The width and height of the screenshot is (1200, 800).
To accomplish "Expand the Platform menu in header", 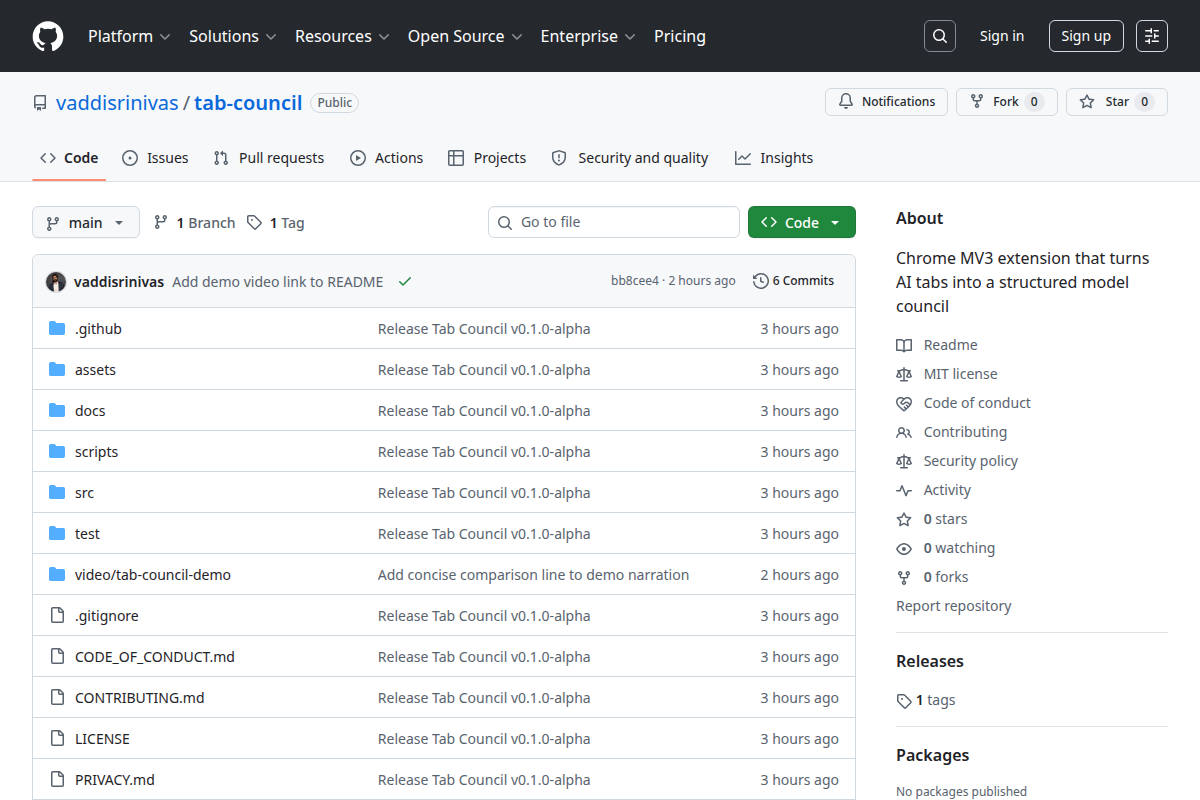I will (x=130, y=36).
